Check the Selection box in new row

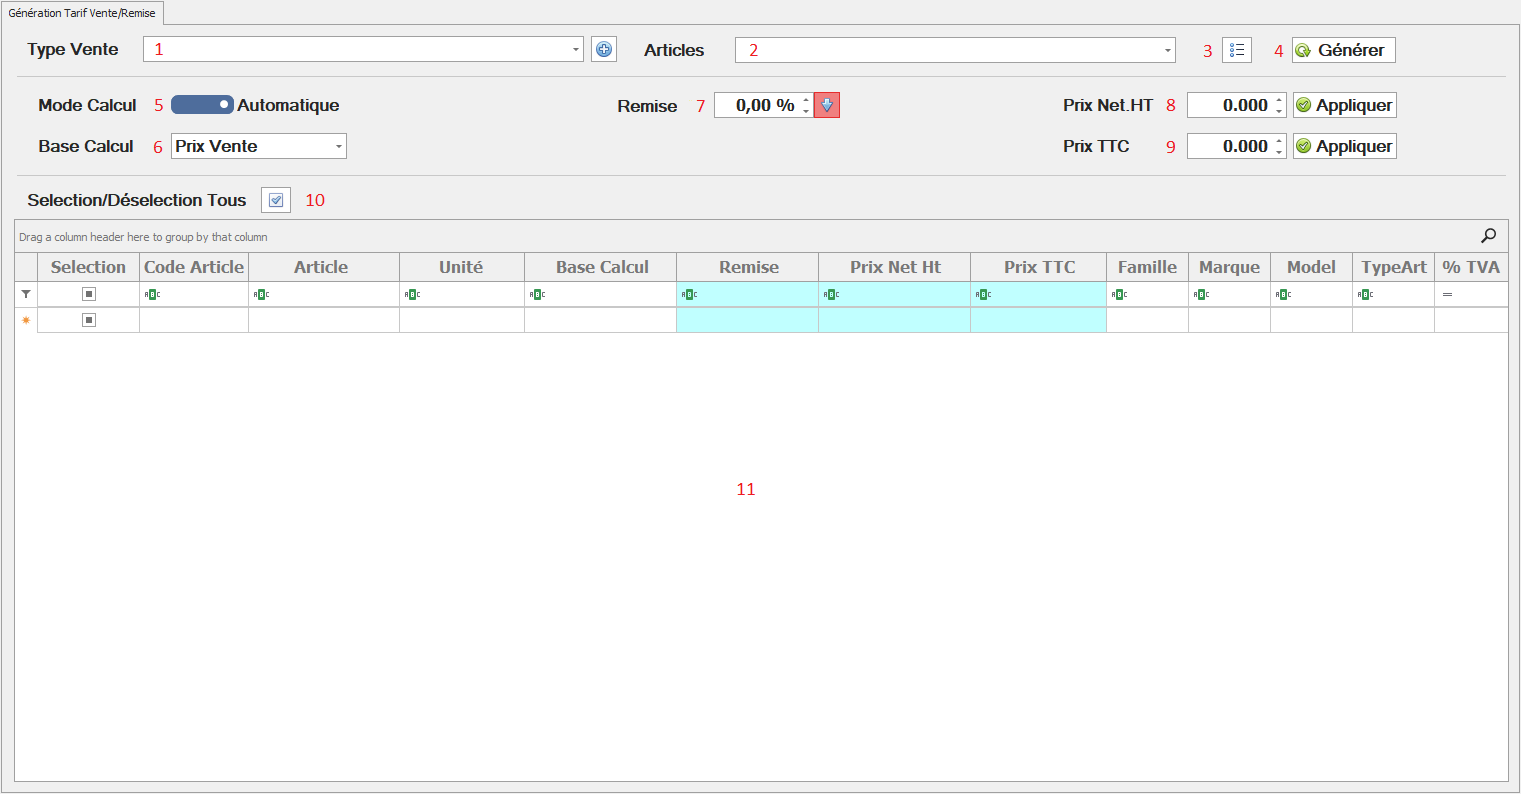point(89,320)
